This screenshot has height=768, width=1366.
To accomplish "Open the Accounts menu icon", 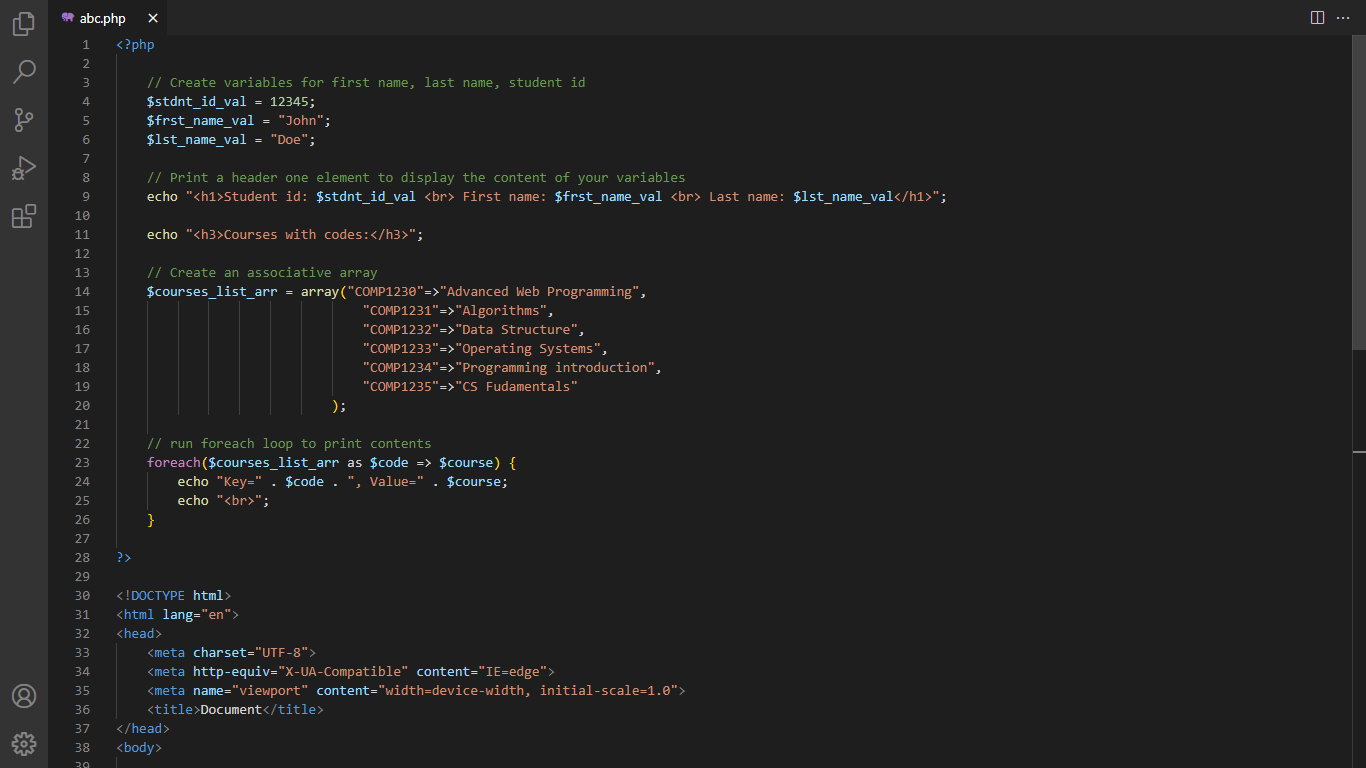I will click(24, 696).
